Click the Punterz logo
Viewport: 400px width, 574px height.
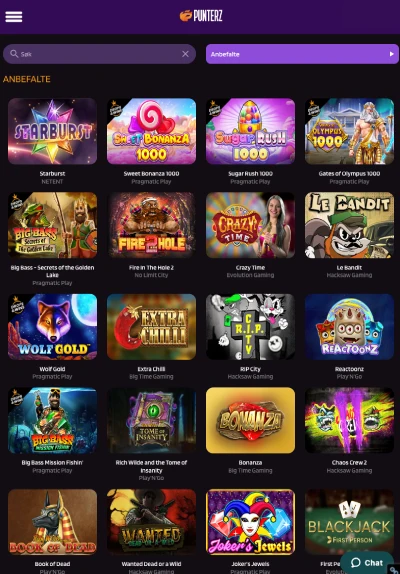click(201, 16)
